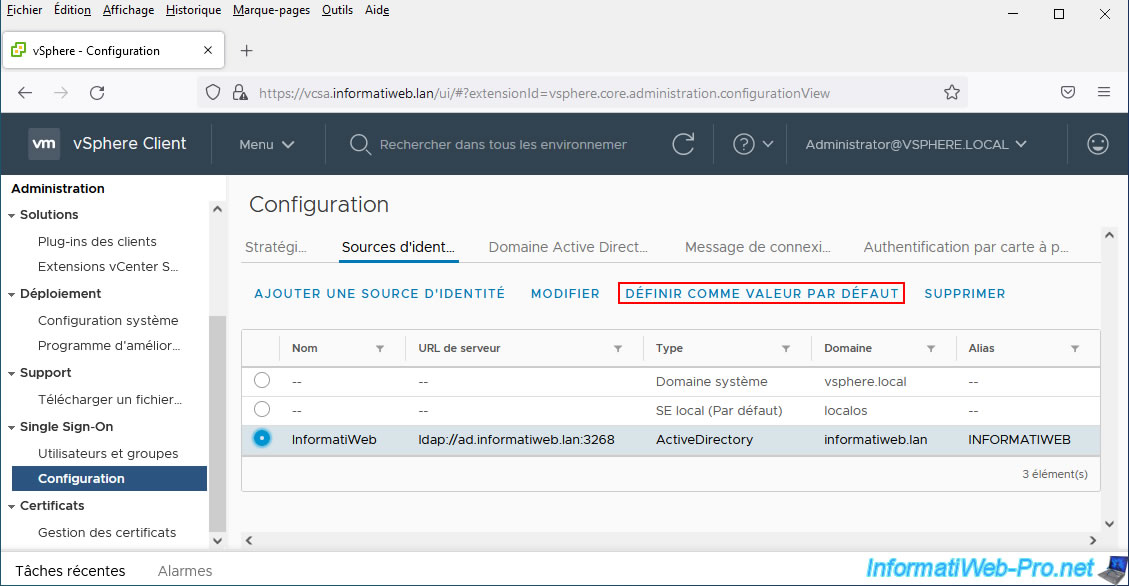Image resolution: width=1129 pixels, height=586 pixels.
Task: Switch to the Domaine Active Direct... tab
Action: tap(568, 247)
